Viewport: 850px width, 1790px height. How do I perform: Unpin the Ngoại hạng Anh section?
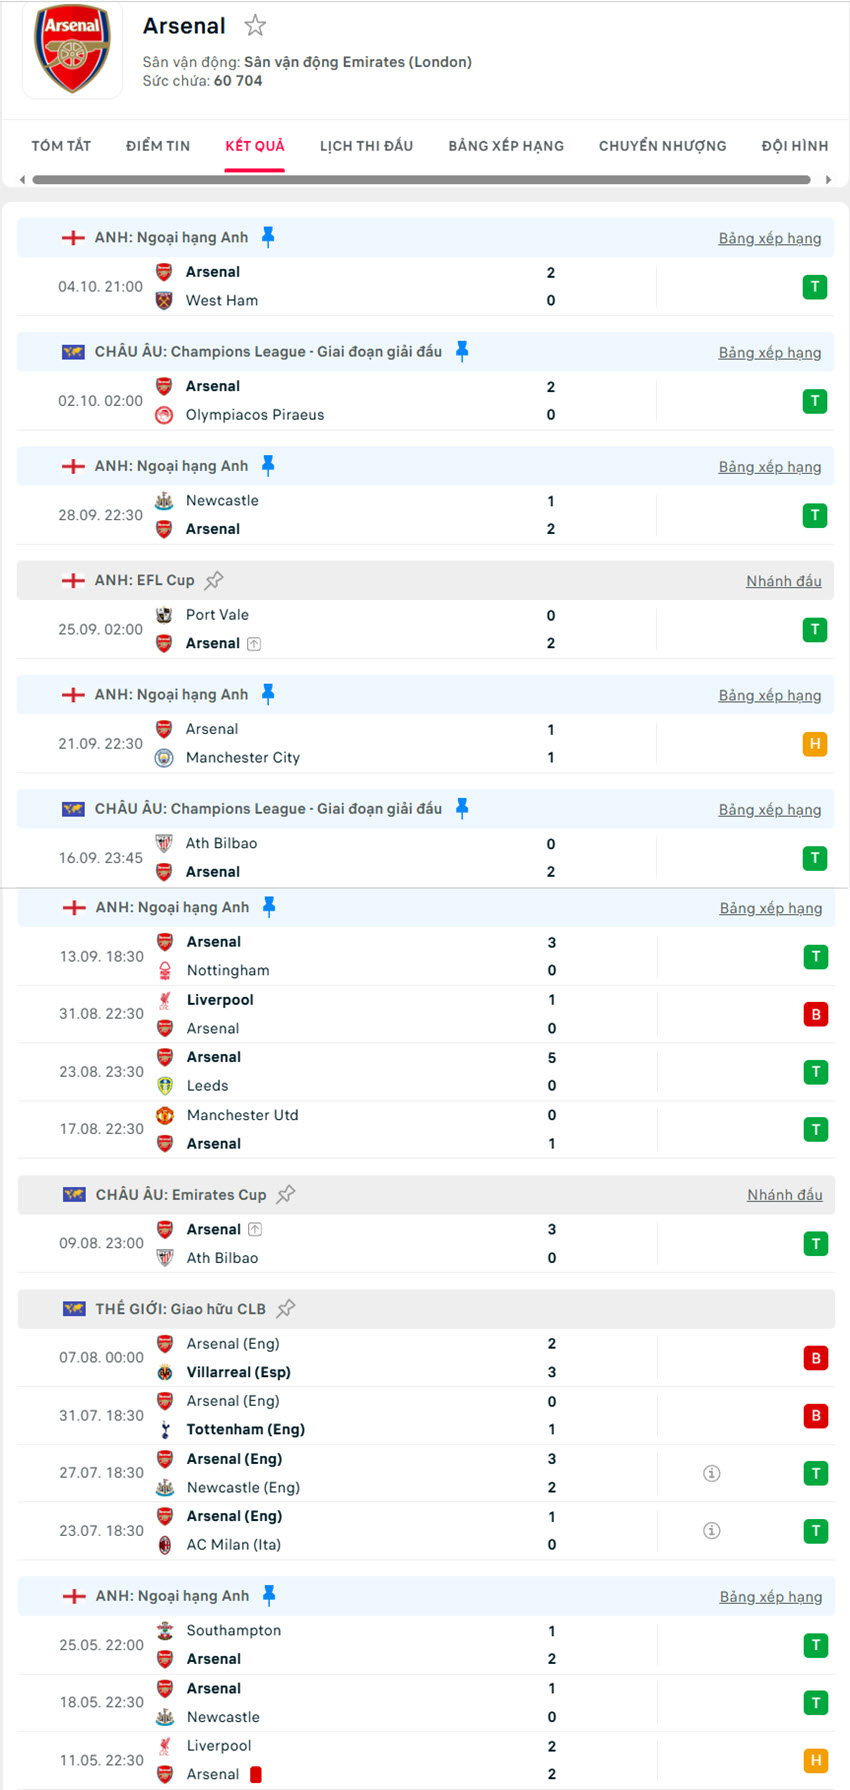[268, 237]
